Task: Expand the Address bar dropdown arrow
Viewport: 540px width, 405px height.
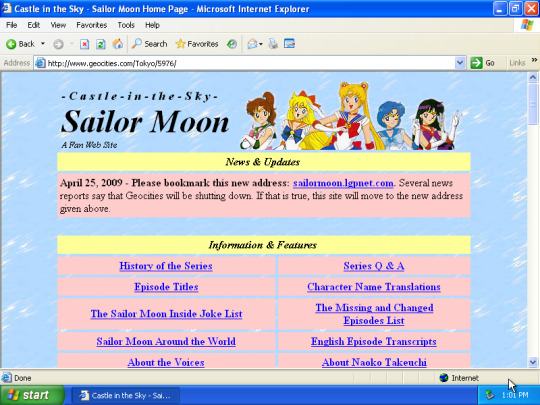Action: pyautogui.click(x=460, y=63)
